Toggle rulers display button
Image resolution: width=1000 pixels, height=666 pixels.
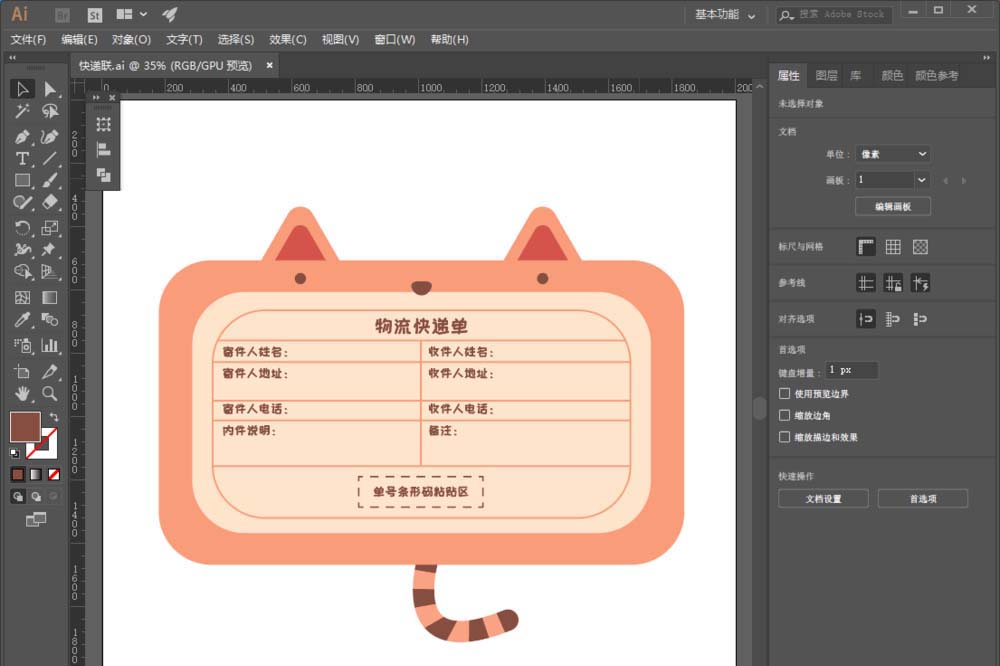[x=865, y=247]
